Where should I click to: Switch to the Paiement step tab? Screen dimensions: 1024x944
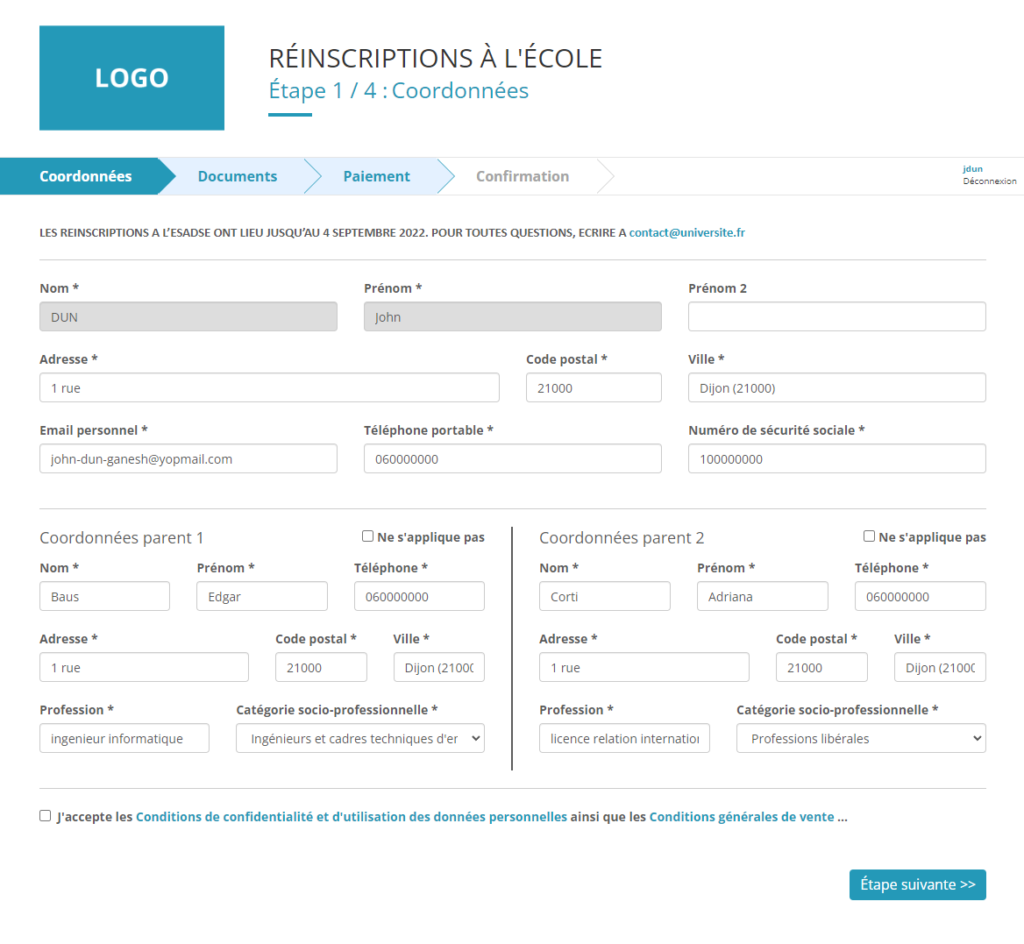point(377,176)
